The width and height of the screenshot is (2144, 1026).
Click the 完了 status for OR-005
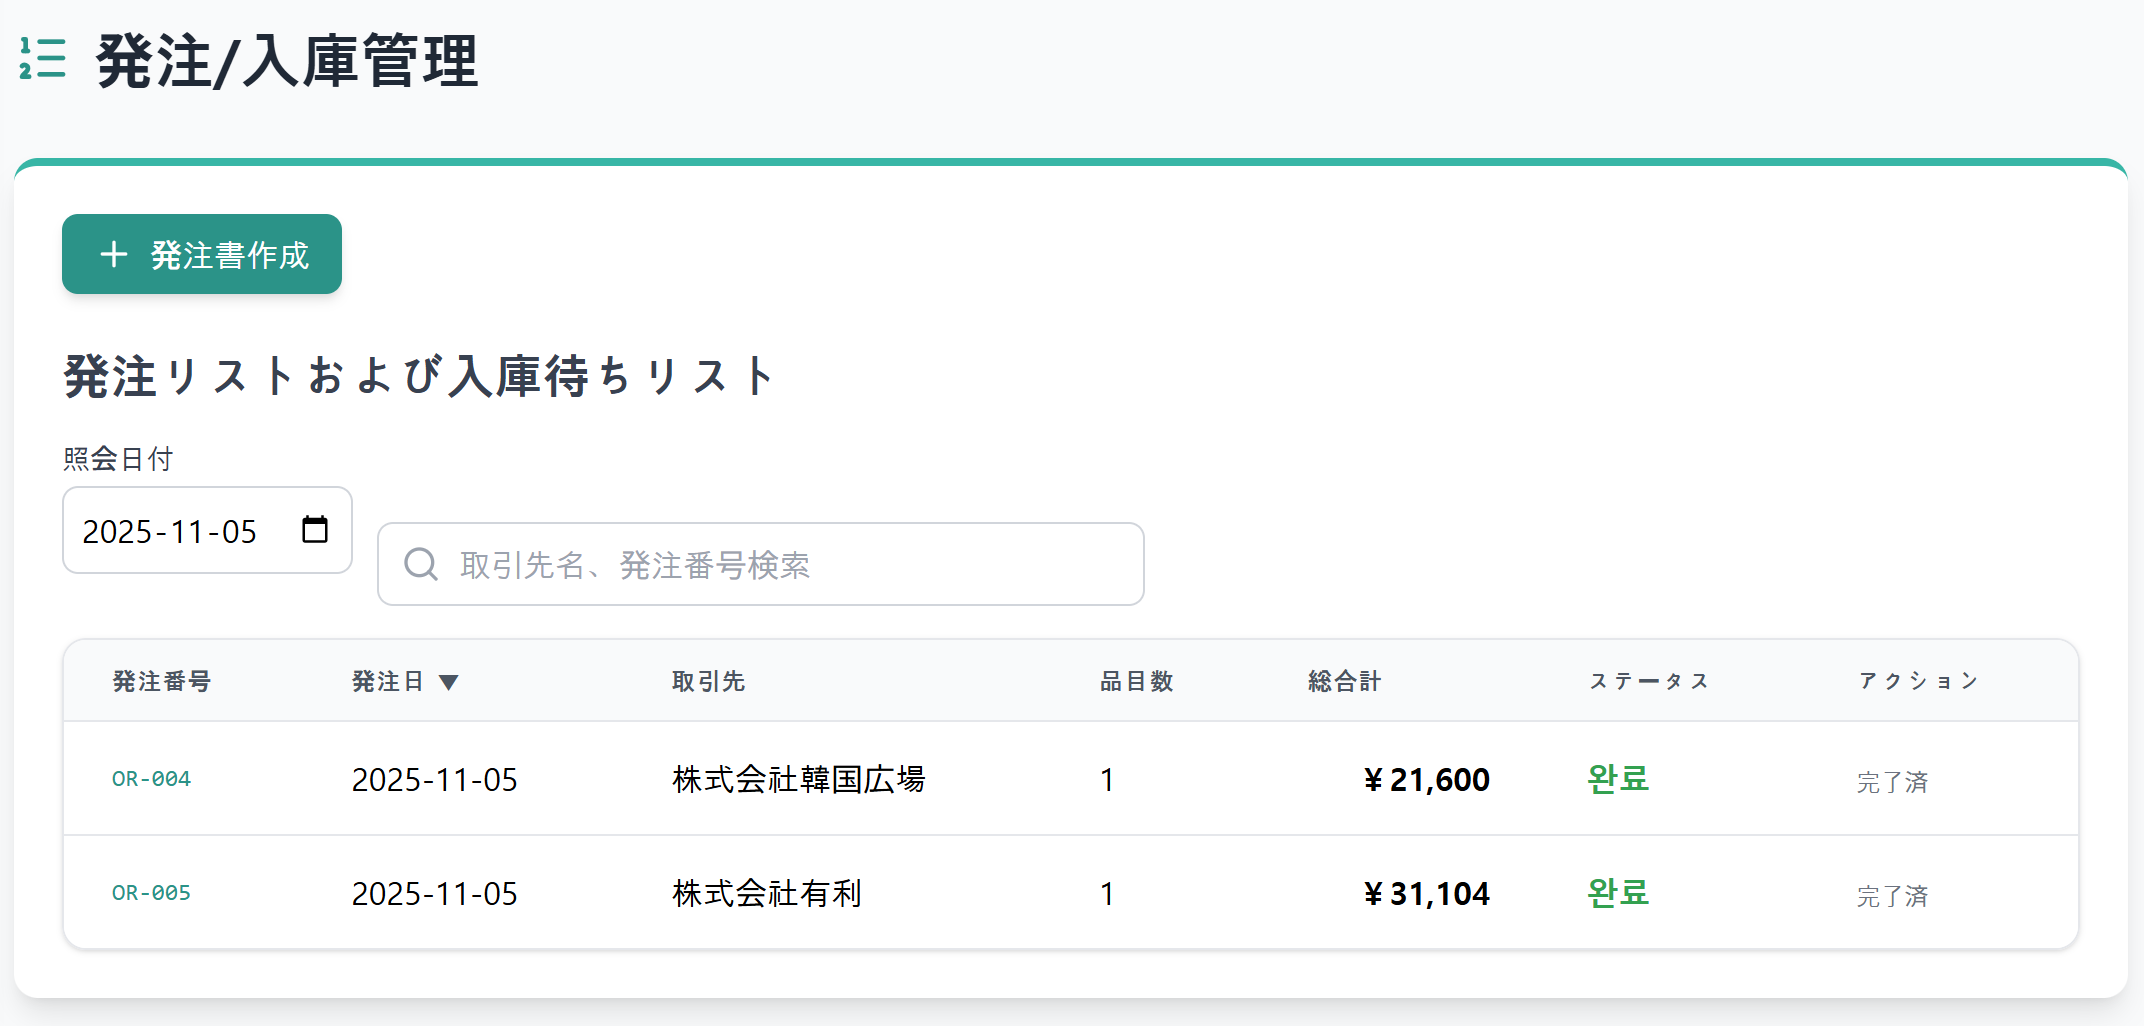tap(1616, 893)
